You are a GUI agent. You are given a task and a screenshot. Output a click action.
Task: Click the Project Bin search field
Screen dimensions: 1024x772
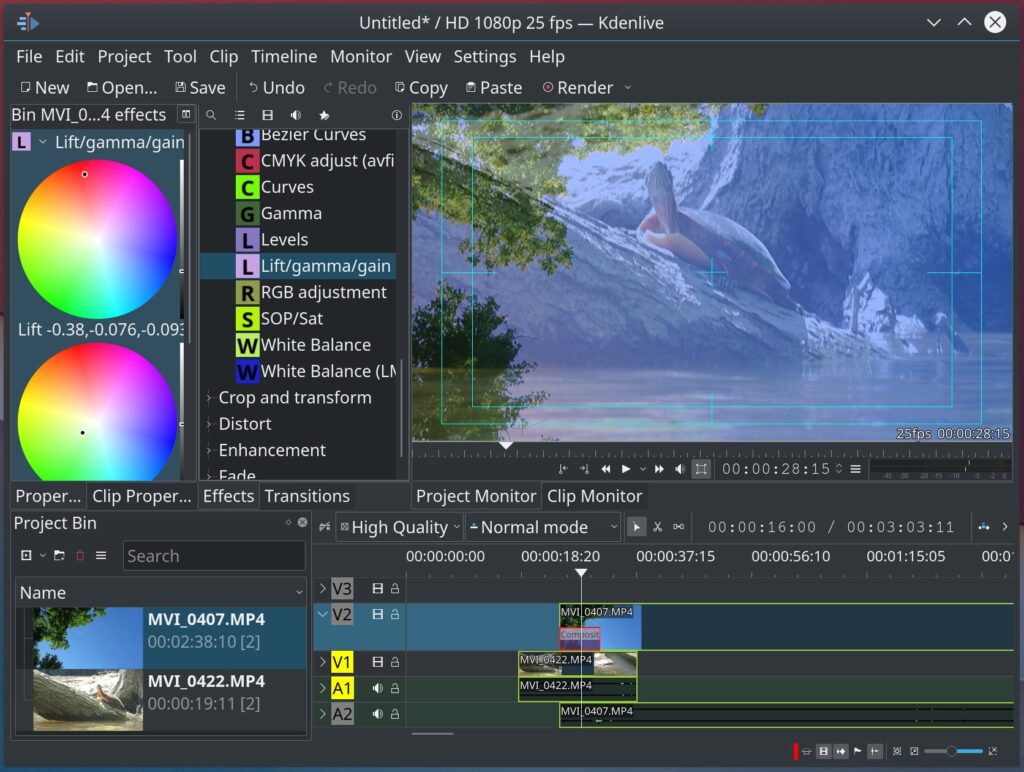point(214,556)
